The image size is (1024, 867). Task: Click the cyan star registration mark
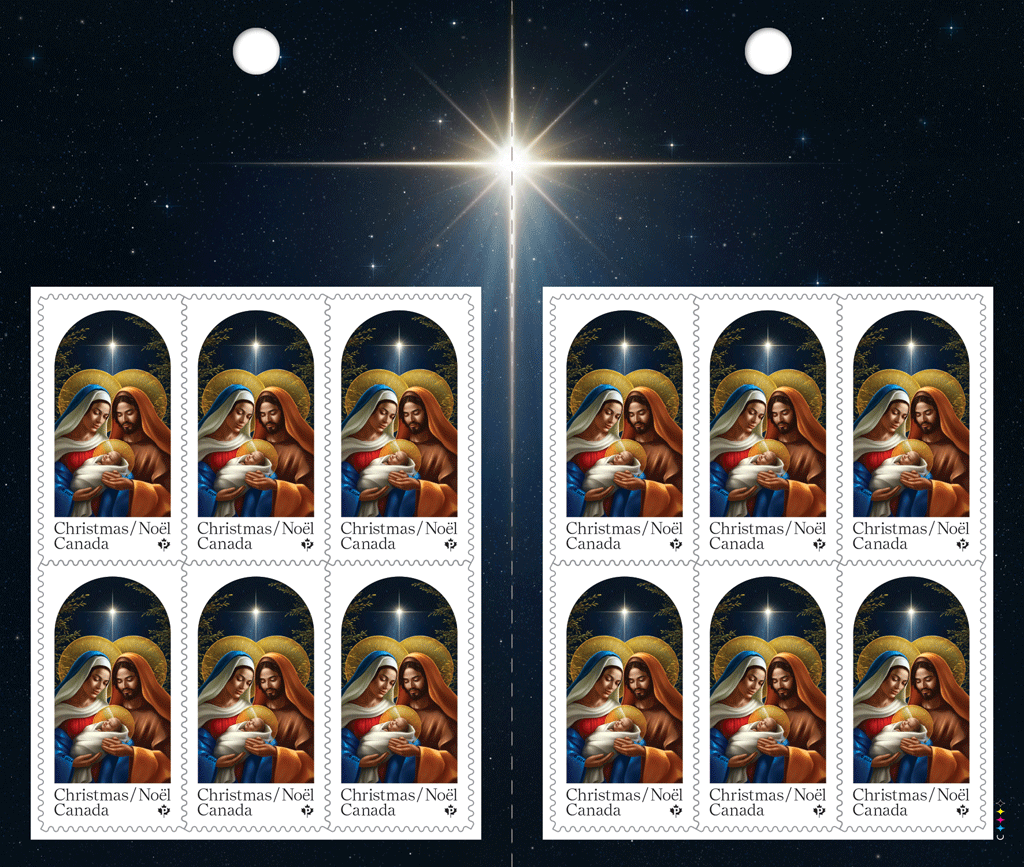point(1000,828)
